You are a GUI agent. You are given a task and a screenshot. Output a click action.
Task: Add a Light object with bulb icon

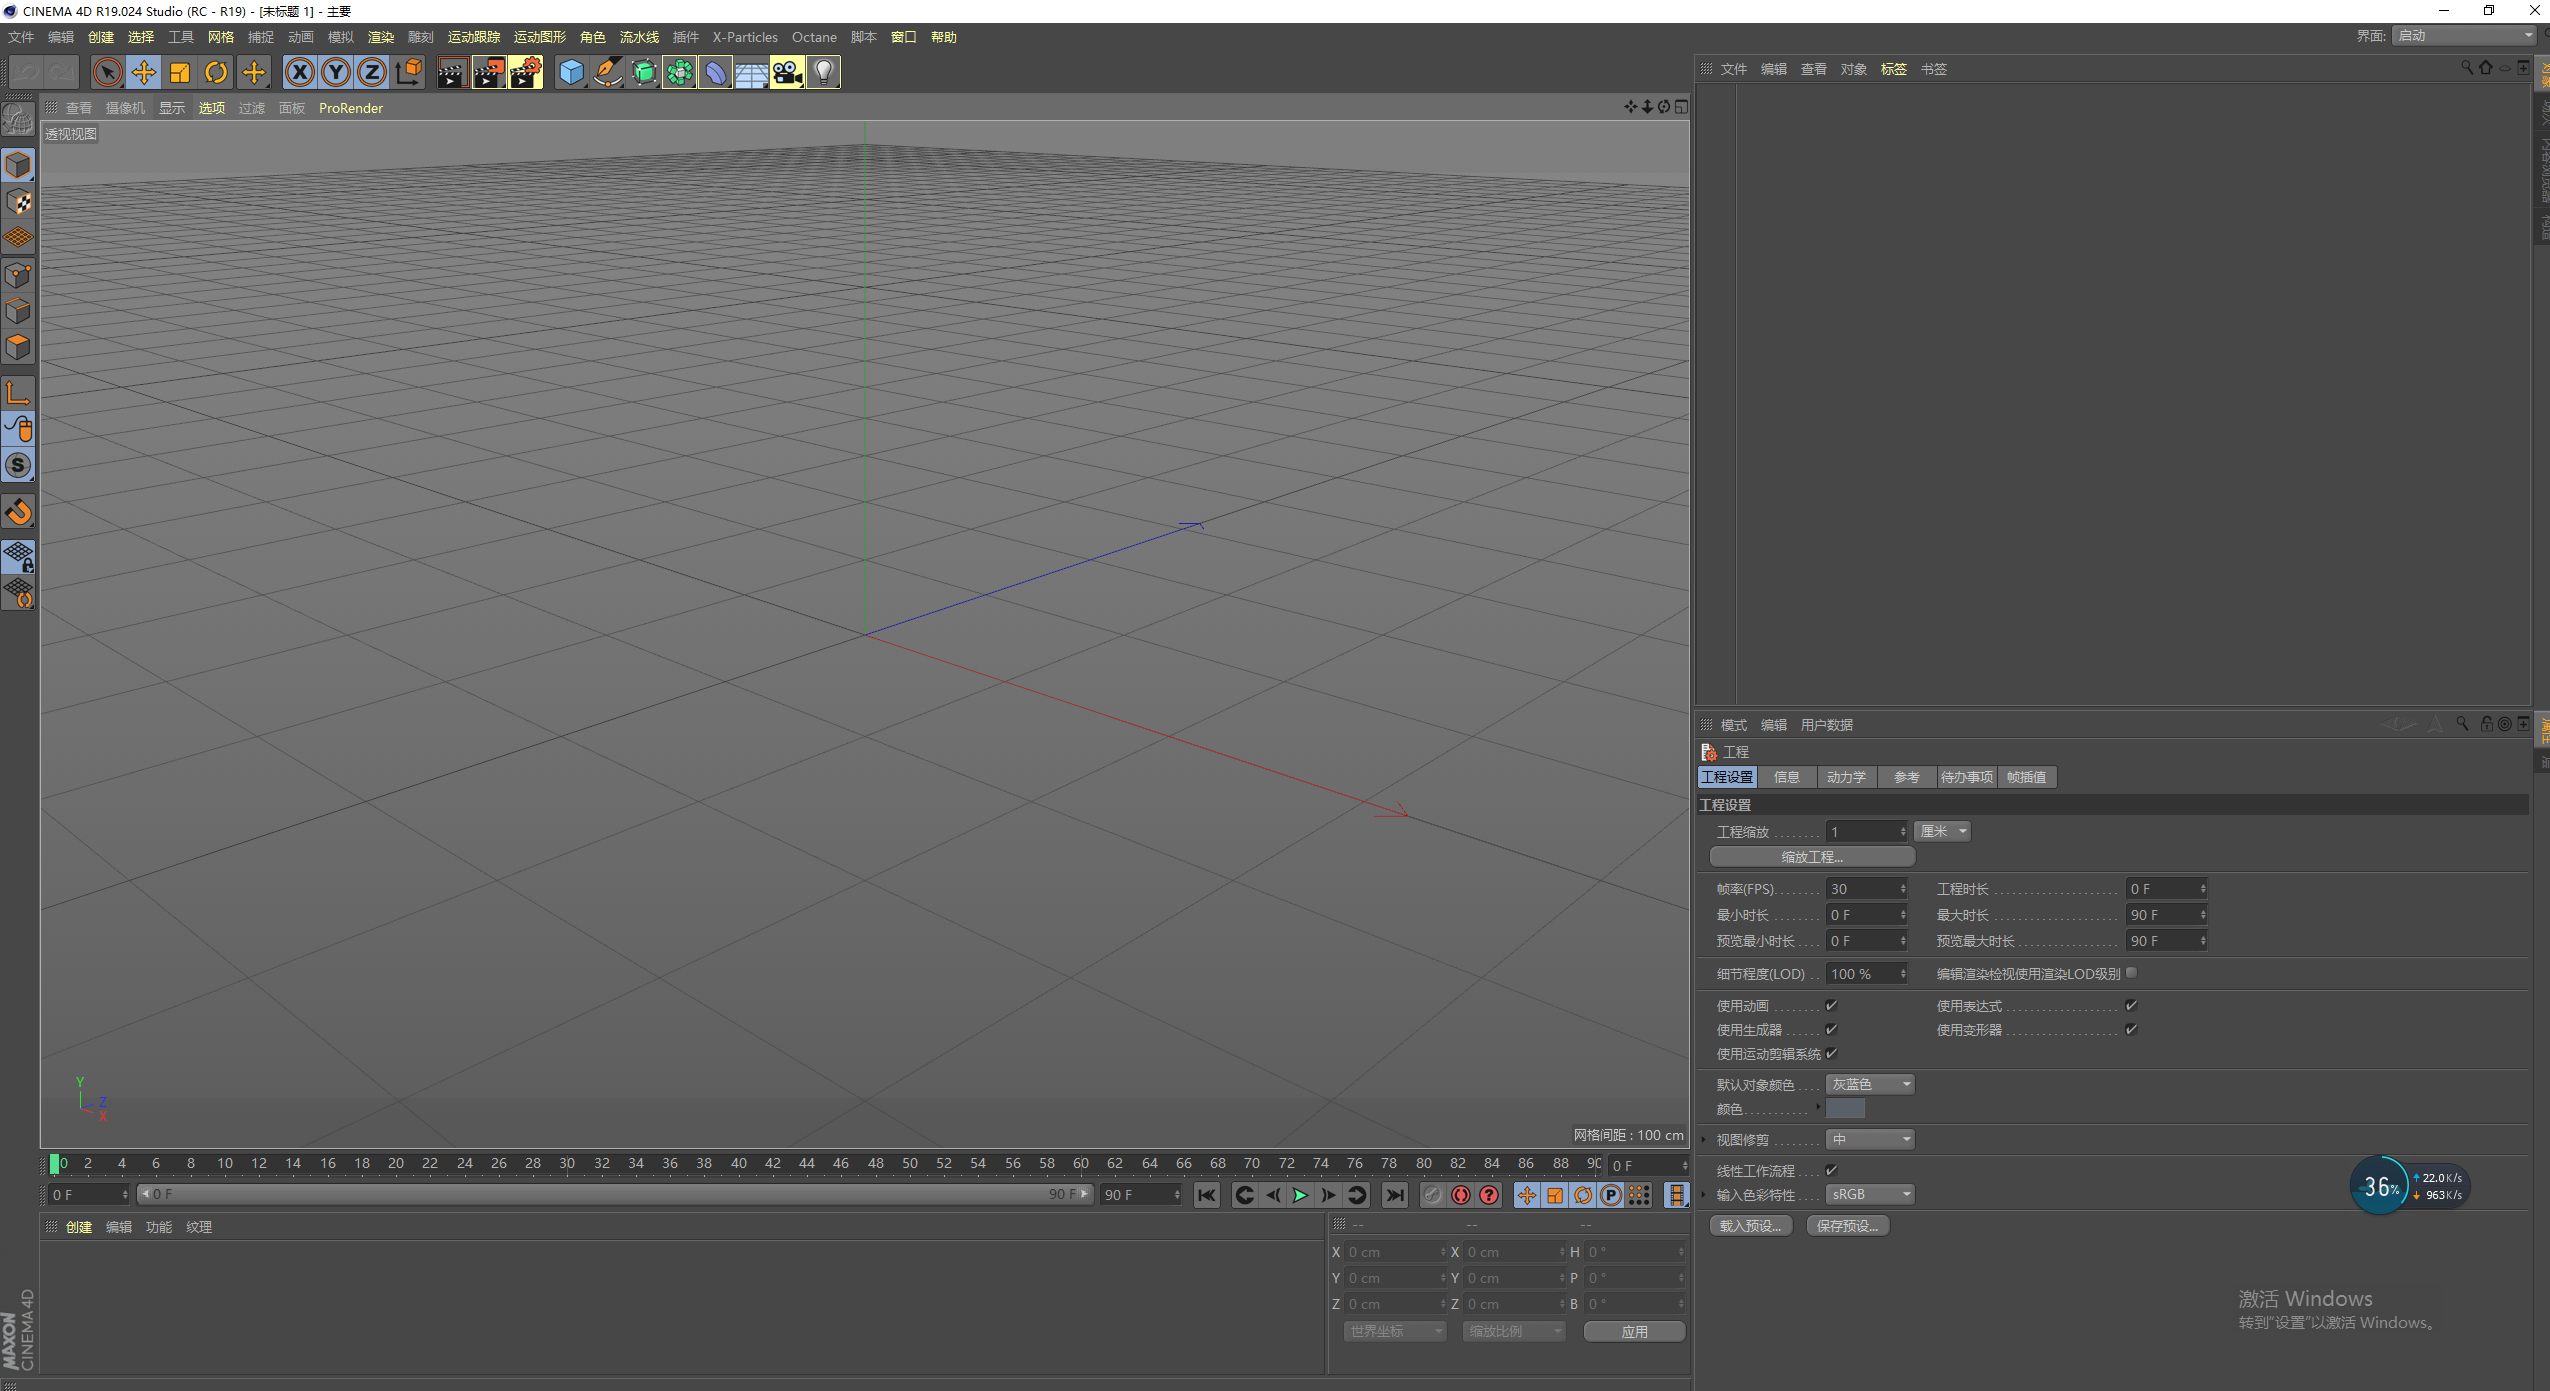click(823, 72)
